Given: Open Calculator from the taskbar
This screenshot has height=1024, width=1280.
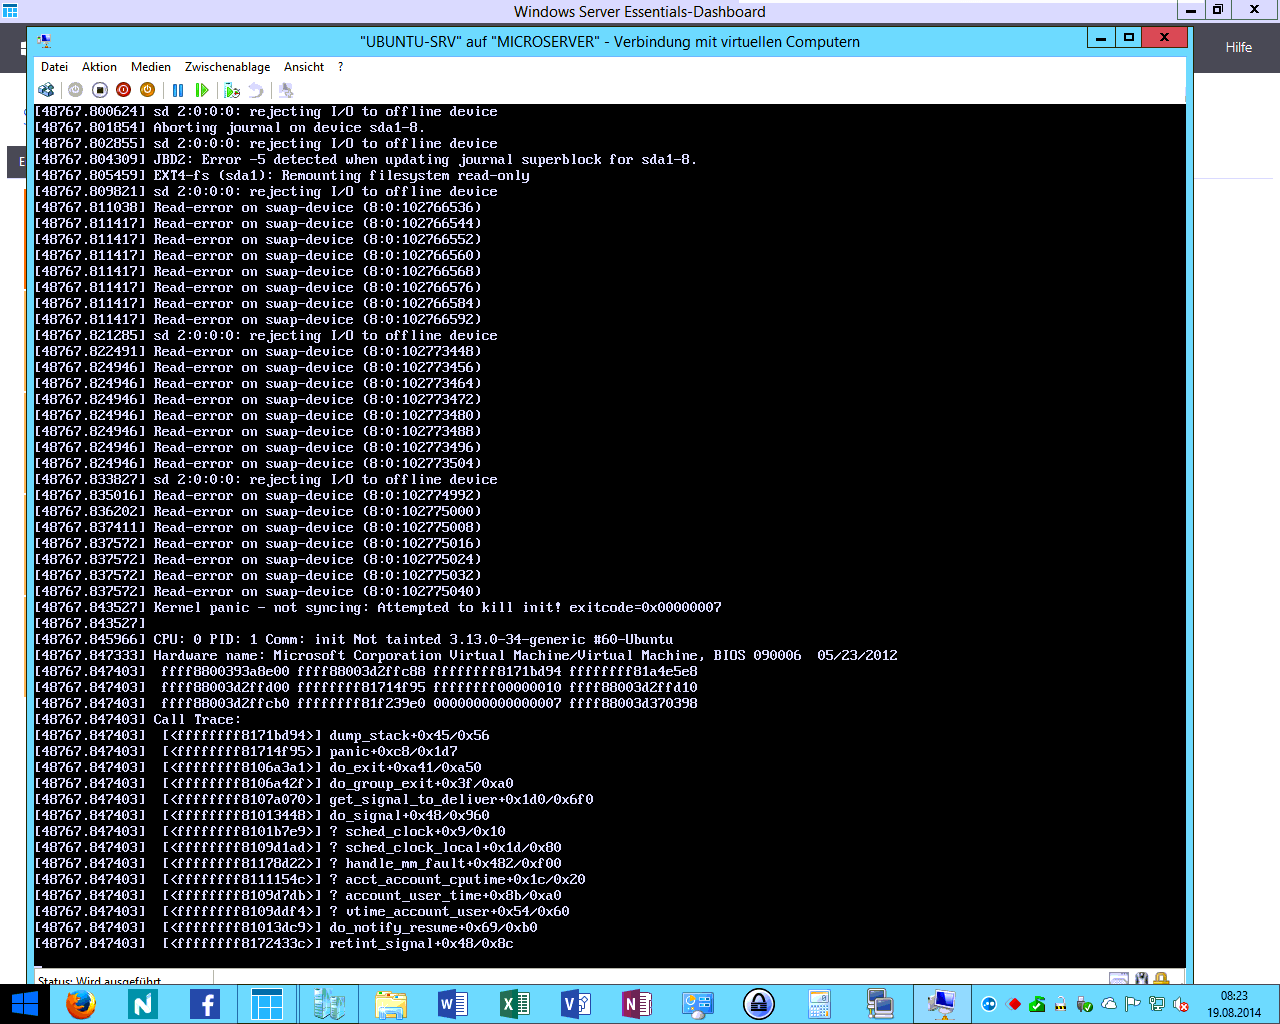Looking at the screenshot, I should coord(820,1004).
